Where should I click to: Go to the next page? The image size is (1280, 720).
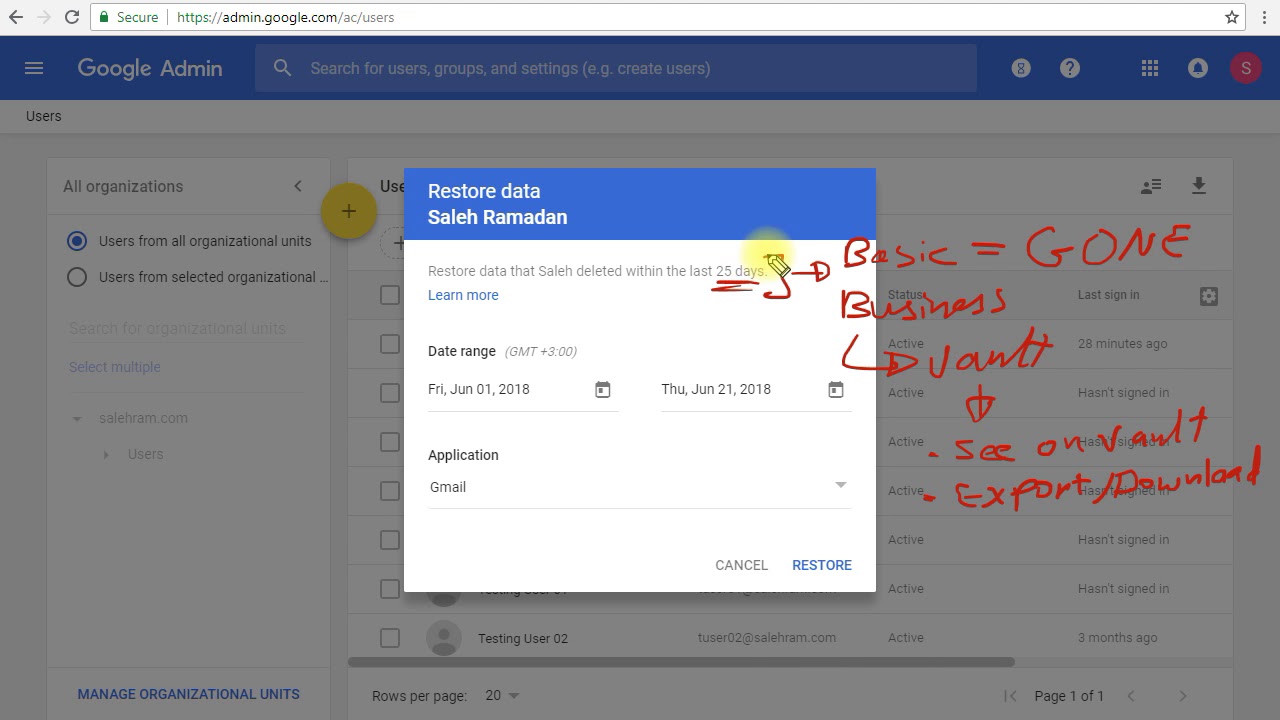coord(1183,696)
